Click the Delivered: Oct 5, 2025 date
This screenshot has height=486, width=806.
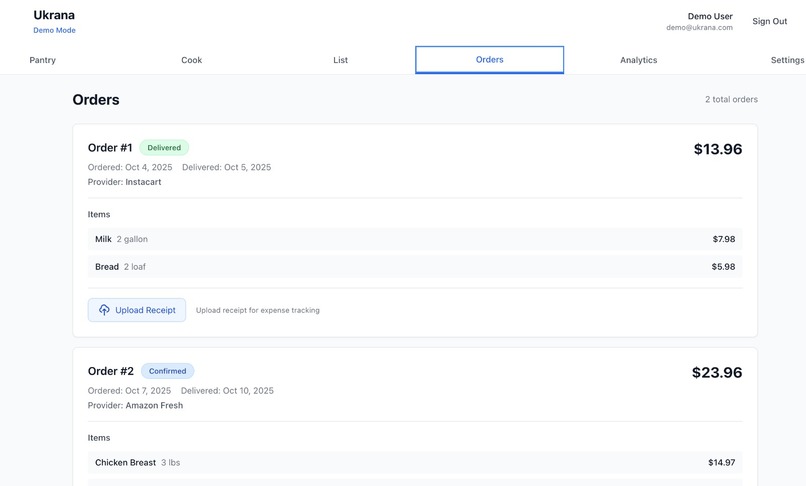(226, 167)
